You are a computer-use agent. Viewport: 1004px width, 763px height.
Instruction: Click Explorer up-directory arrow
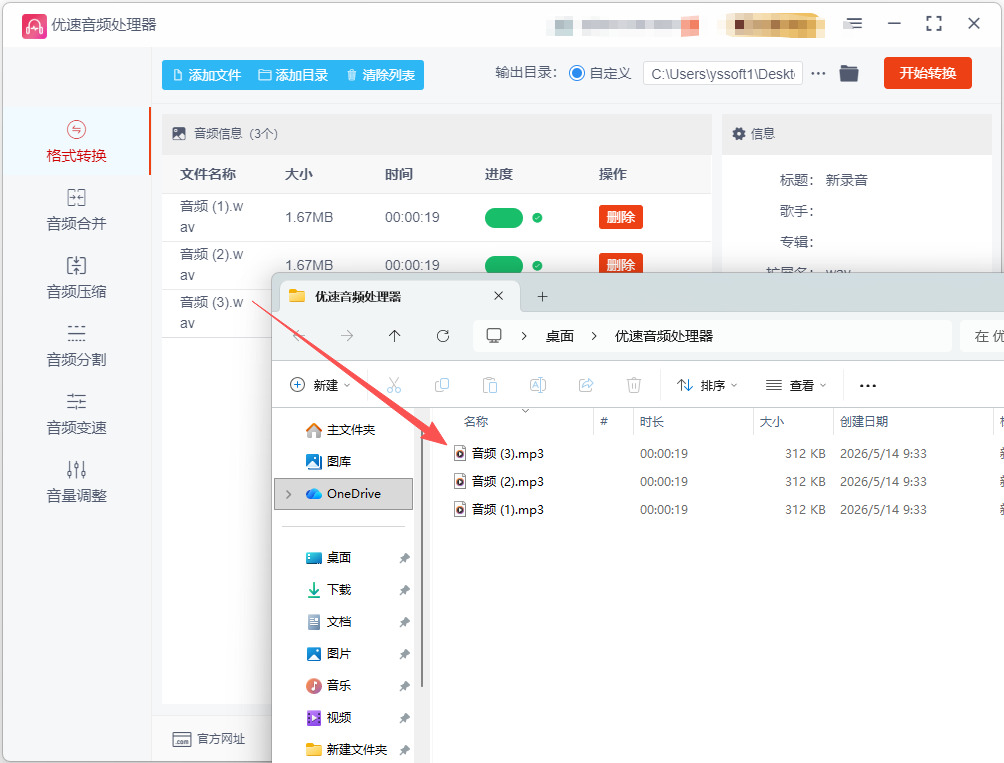tap(394, 335)
